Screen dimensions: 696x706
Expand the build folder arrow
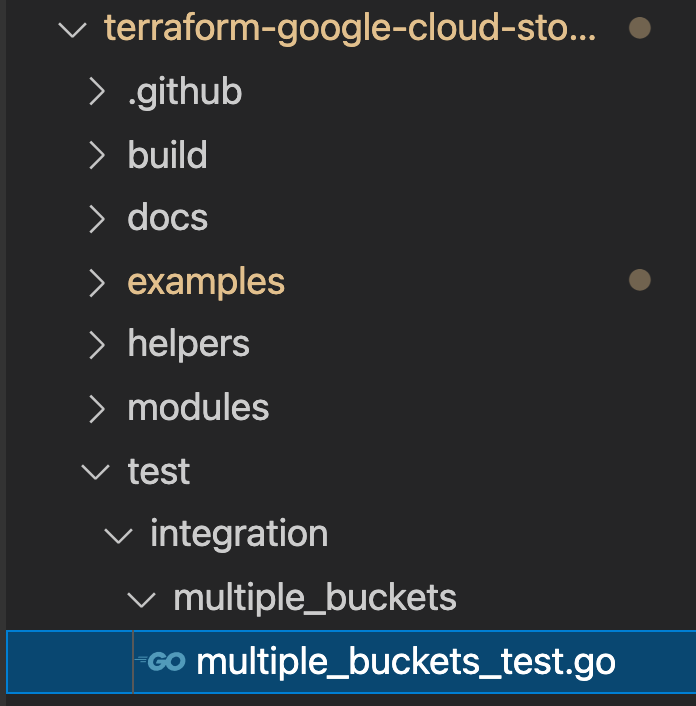96,155
